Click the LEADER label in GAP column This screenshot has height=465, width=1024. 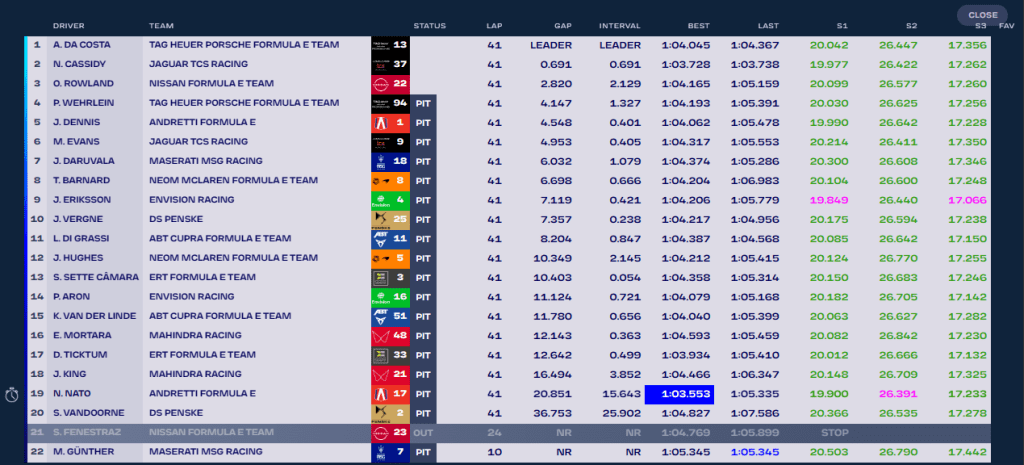pos(551,45)
